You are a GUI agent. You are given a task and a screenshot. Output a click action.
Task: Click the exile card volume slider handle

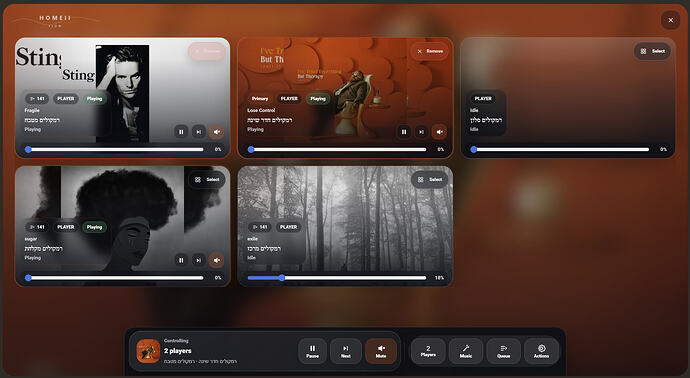(282, 278)
